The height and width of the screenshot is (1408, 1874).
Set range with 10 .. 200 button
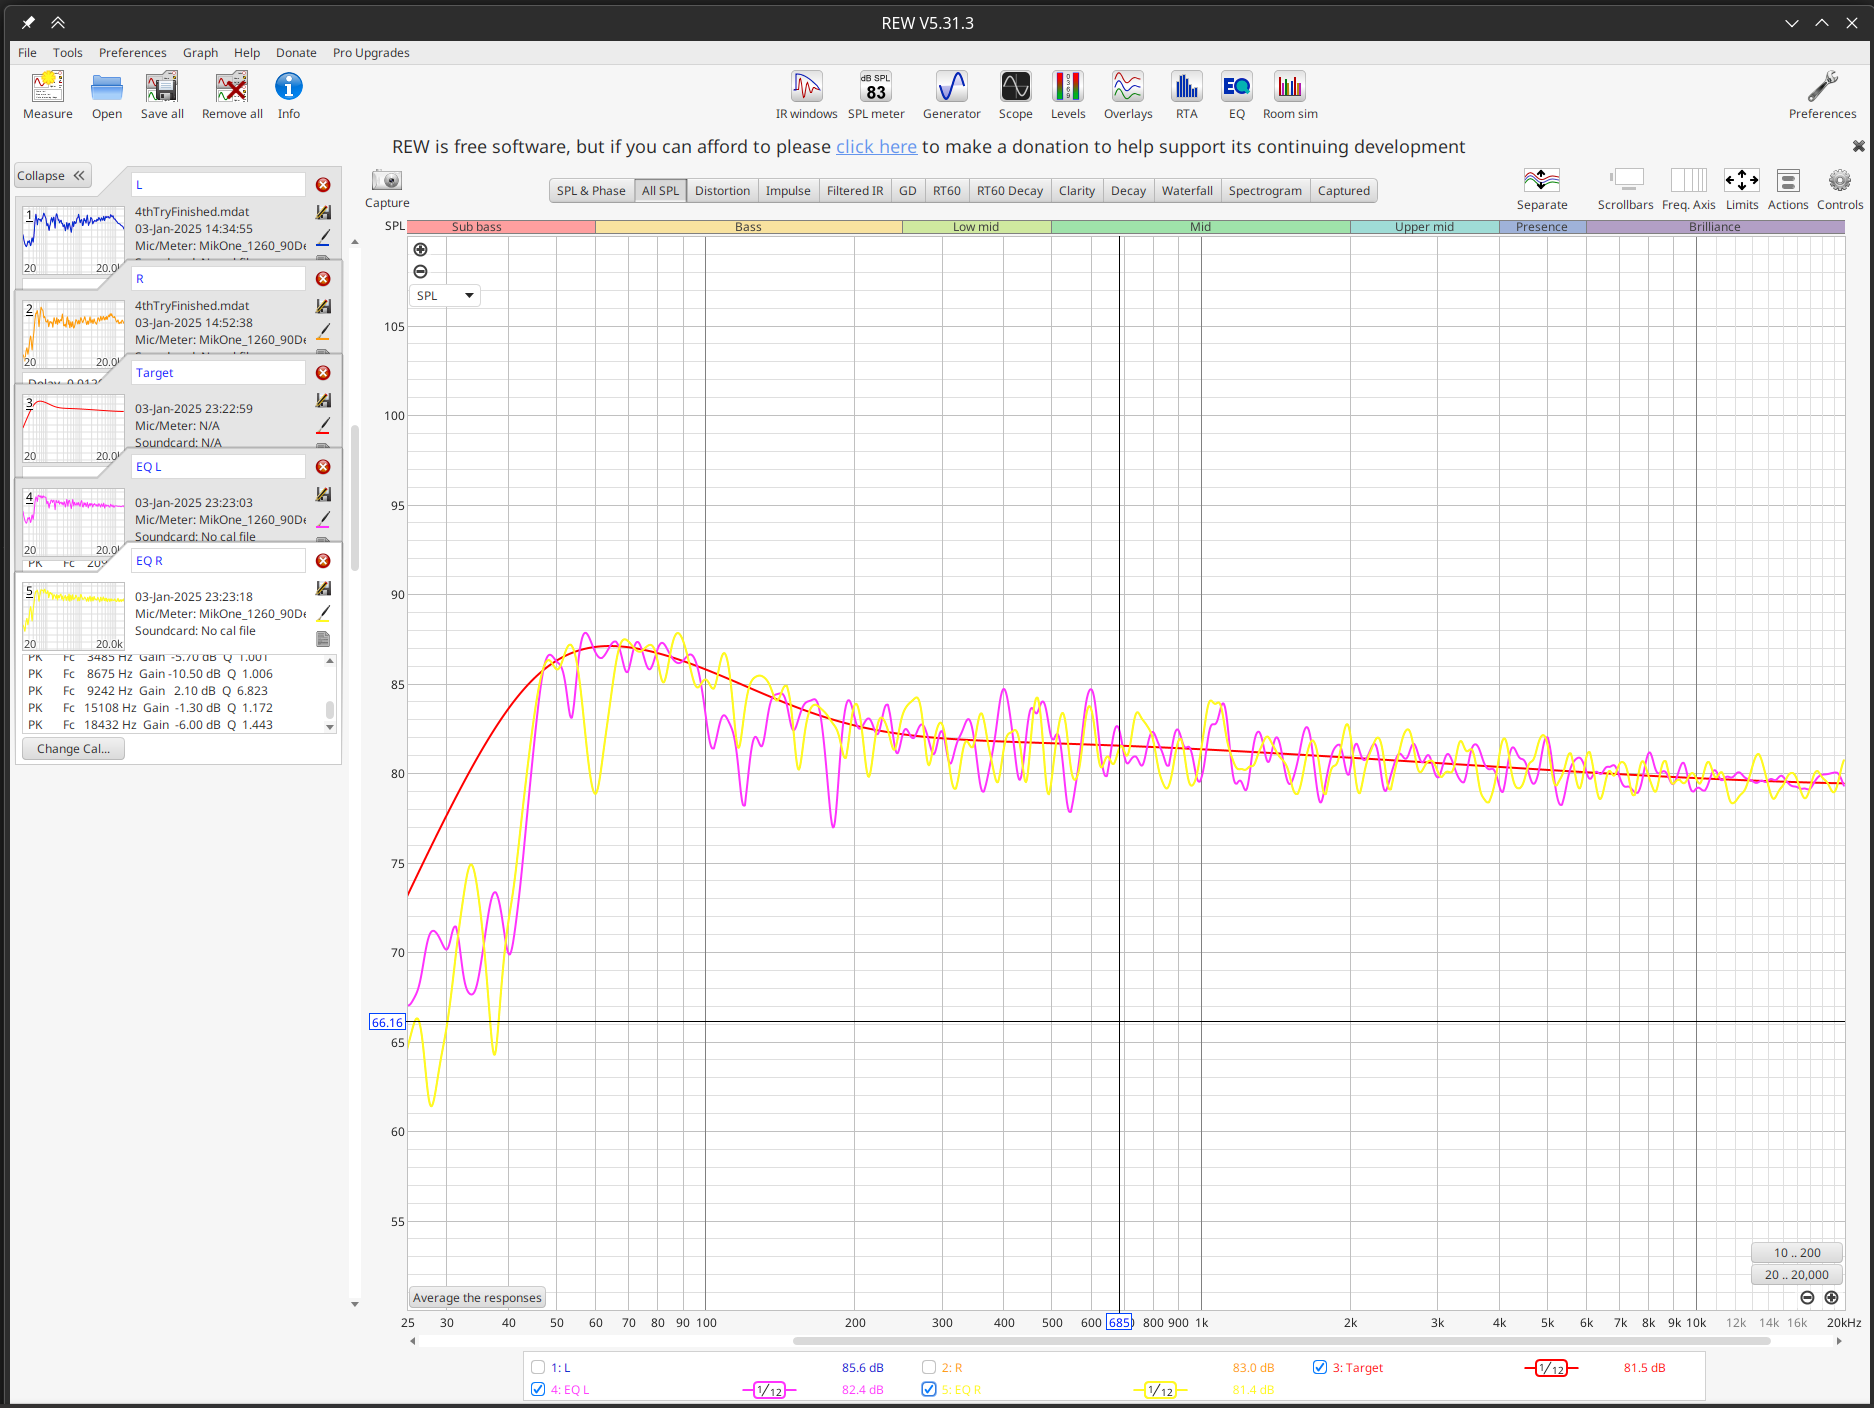pyautogui.click(x=1797, y=1253)
